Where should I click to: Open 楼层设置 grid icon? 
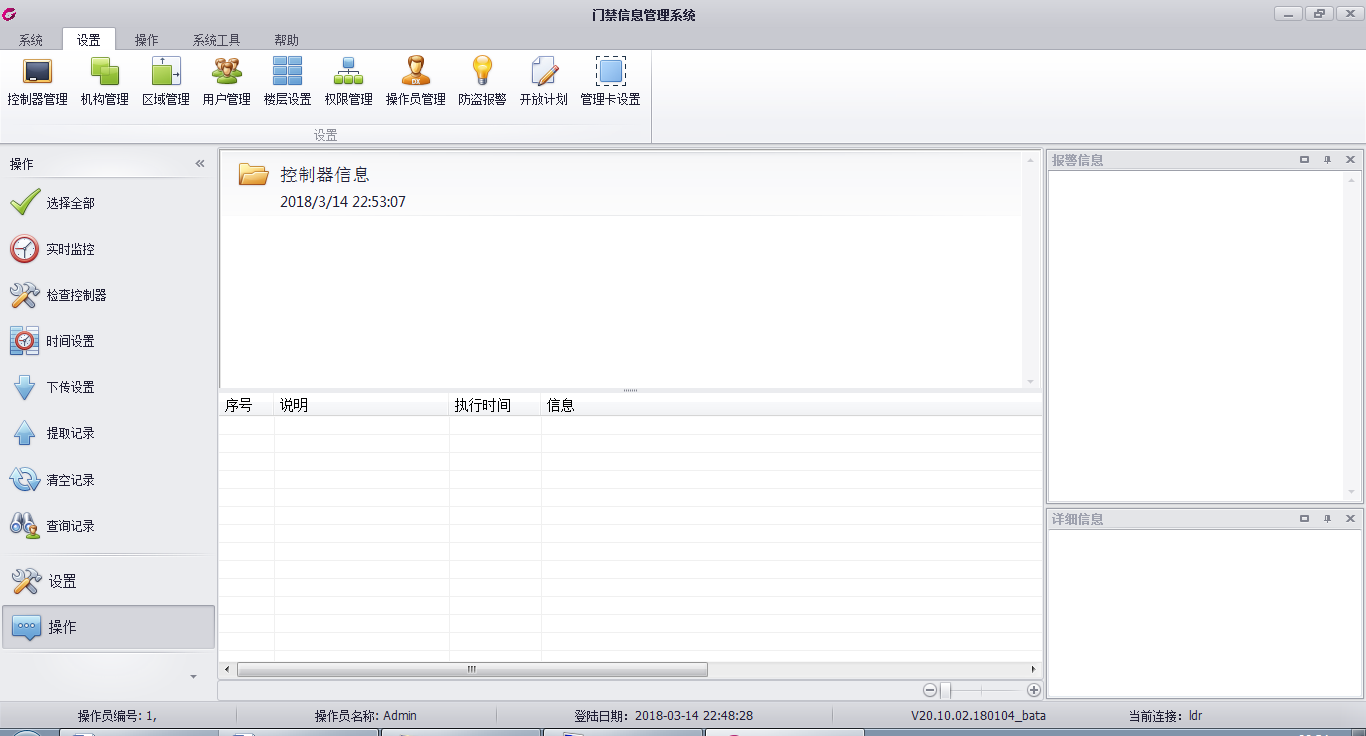tap(287, 82)
